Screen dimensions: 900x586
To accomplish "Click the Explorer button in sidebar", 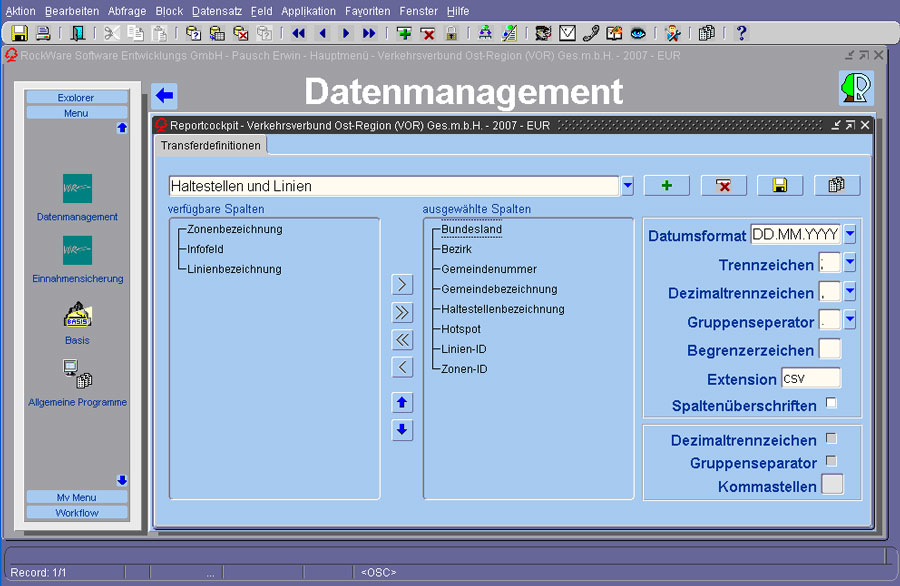I will (76, 98).
